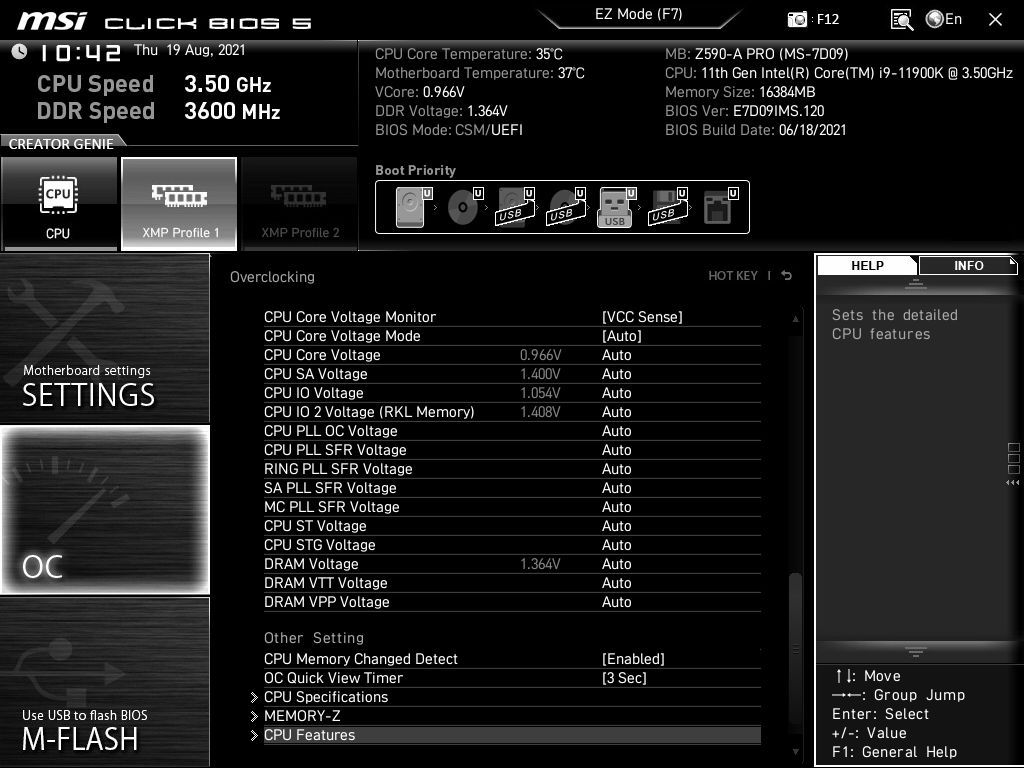Image resolution: width=1024 pixels, height=768 pixels.
Task: Expand CPU Specifications submenu
Action: (x=512, y=697)
